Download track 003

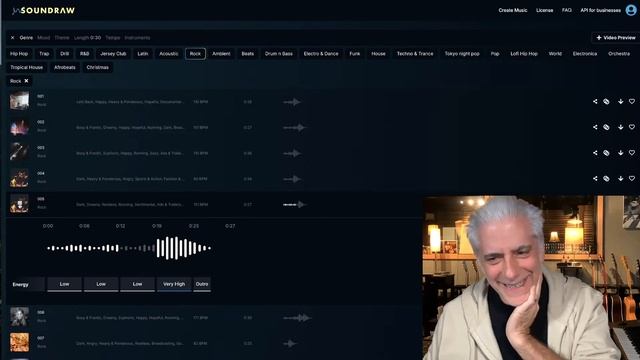pyautogui.click(x=620, y=153)
